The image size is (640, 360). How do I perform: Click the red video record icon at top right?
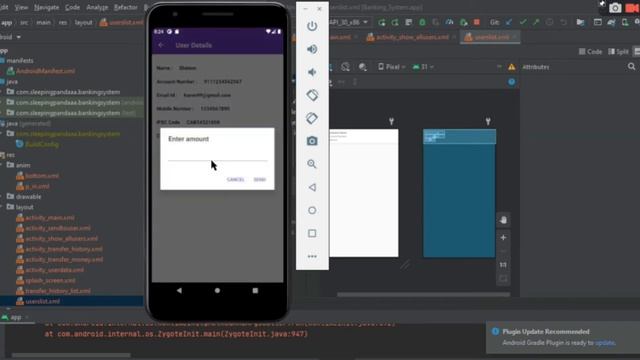click(x=632, y=8)
